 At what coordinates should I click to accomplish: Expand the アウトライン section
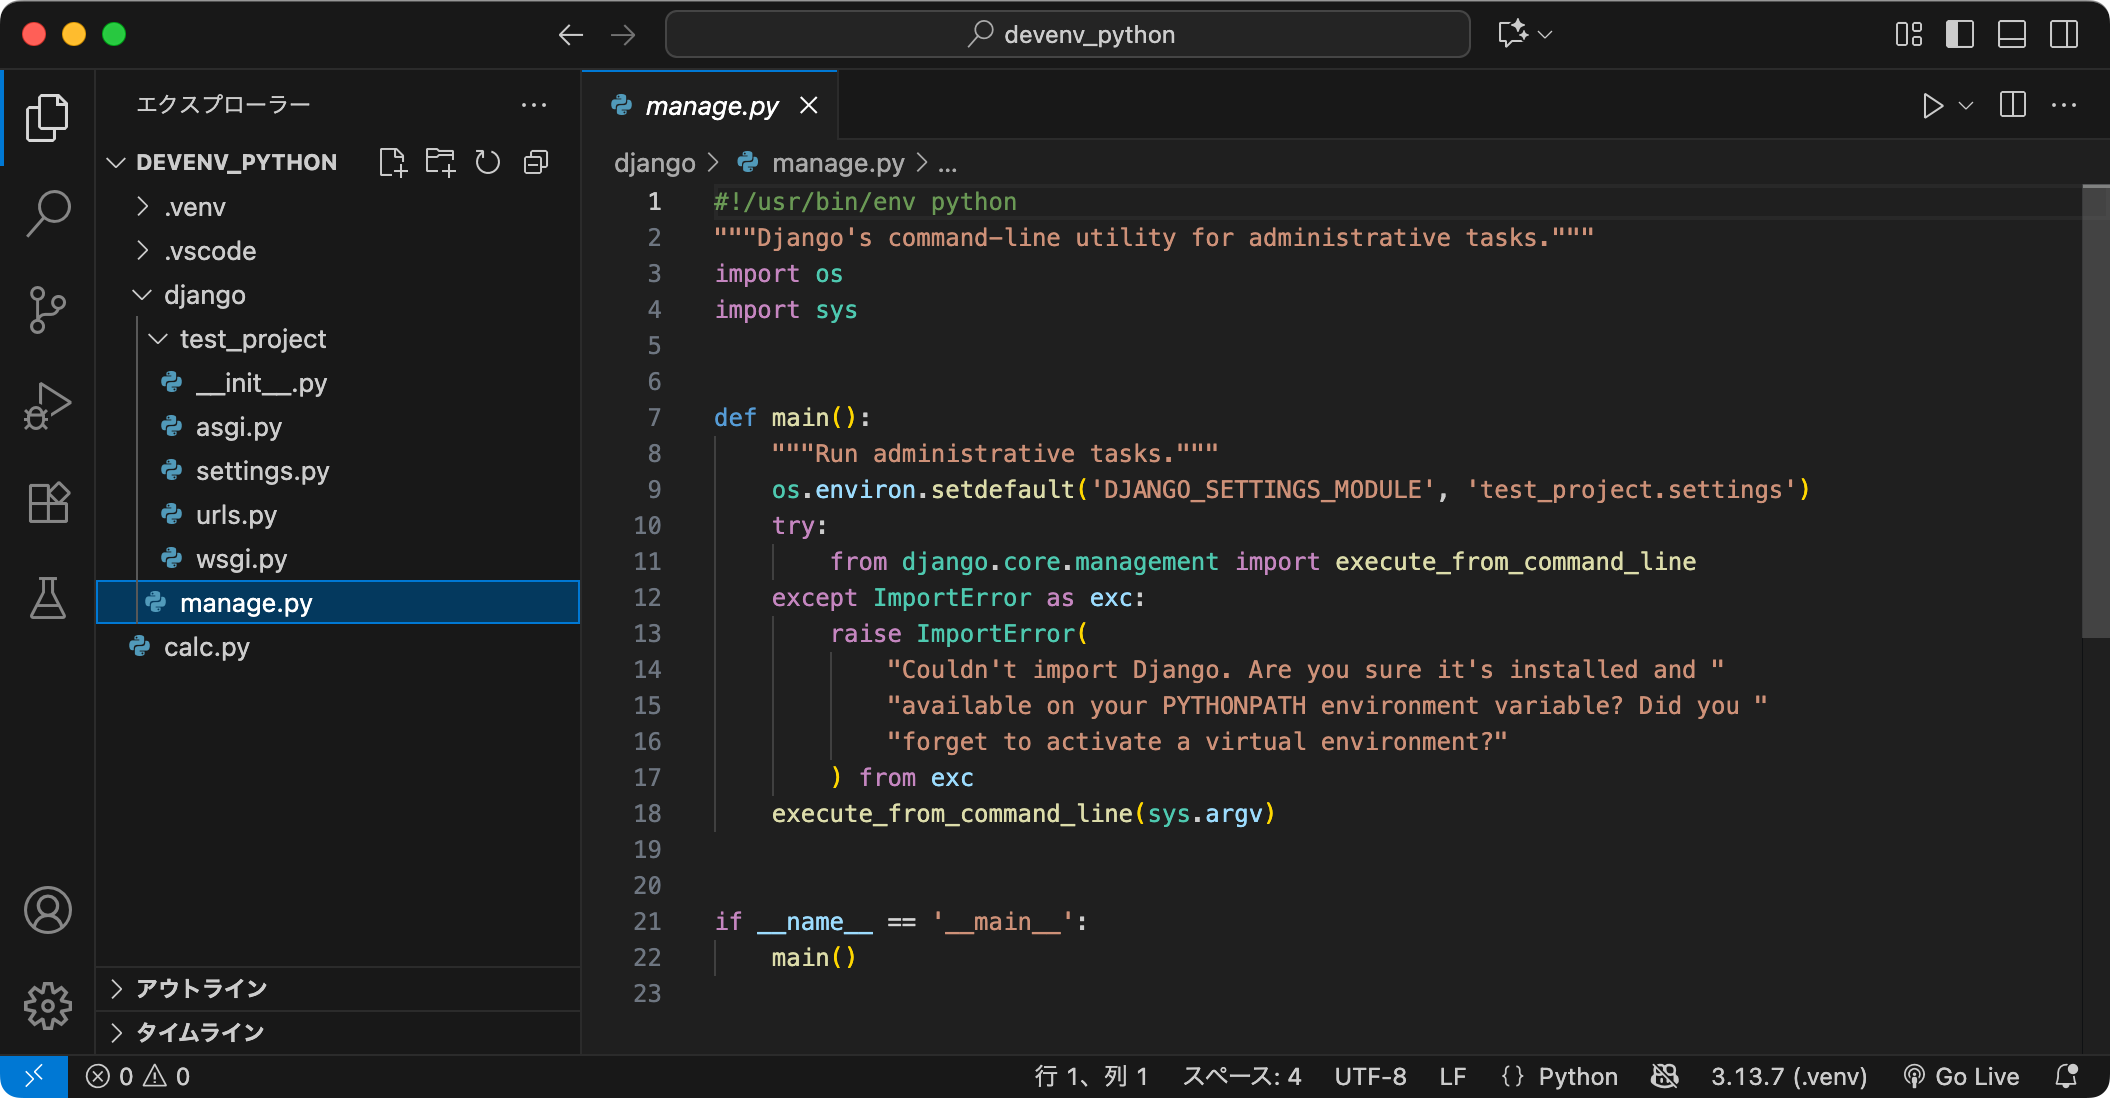click(x=200, y=988)
